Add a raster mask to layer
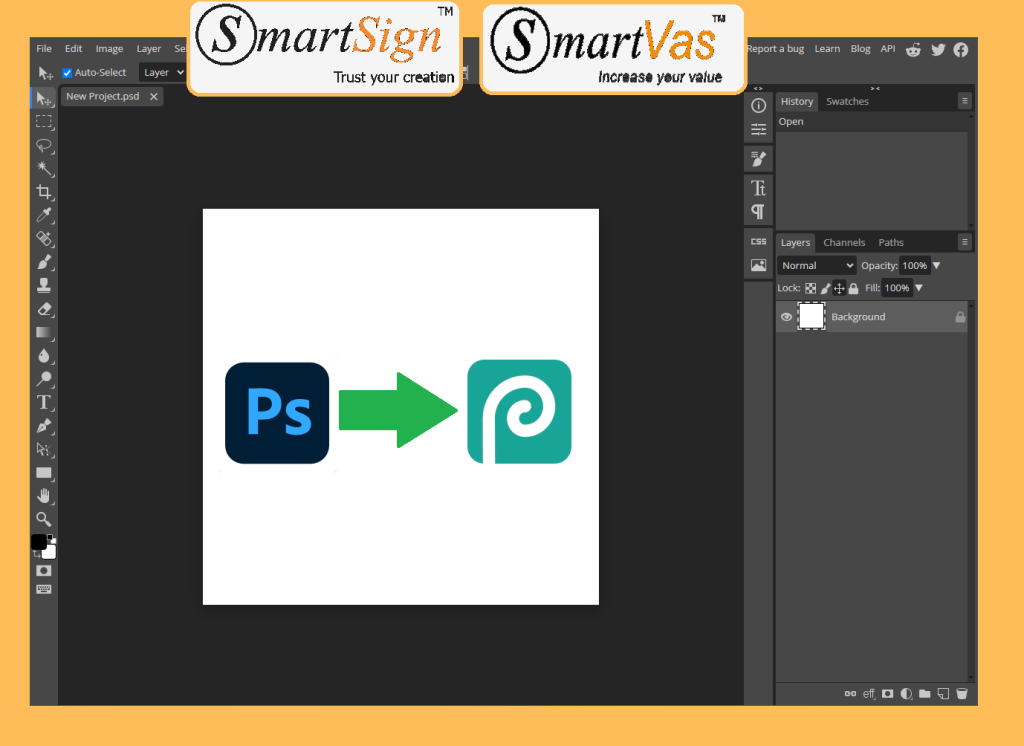This screenshot has height=746, width=1024. point(888,694)
